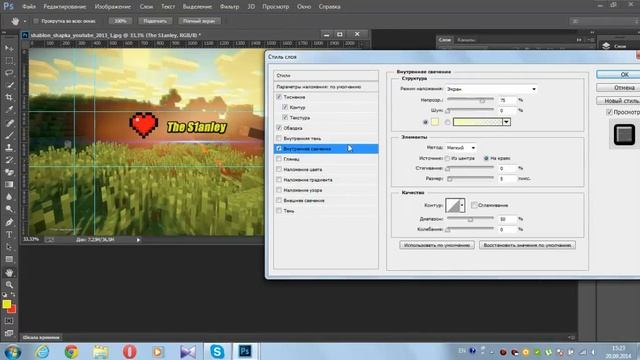Open Google Chrome from taskbar
The width and height of the screenshot is (640, 360).
71,351
